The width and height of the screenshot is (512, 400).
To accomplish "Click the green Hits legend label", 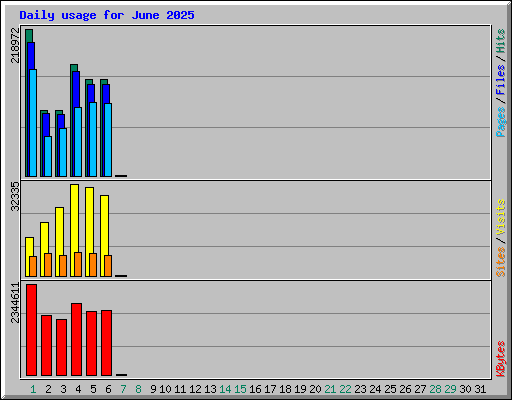I will pyautogui.click(x=501, y=41).
